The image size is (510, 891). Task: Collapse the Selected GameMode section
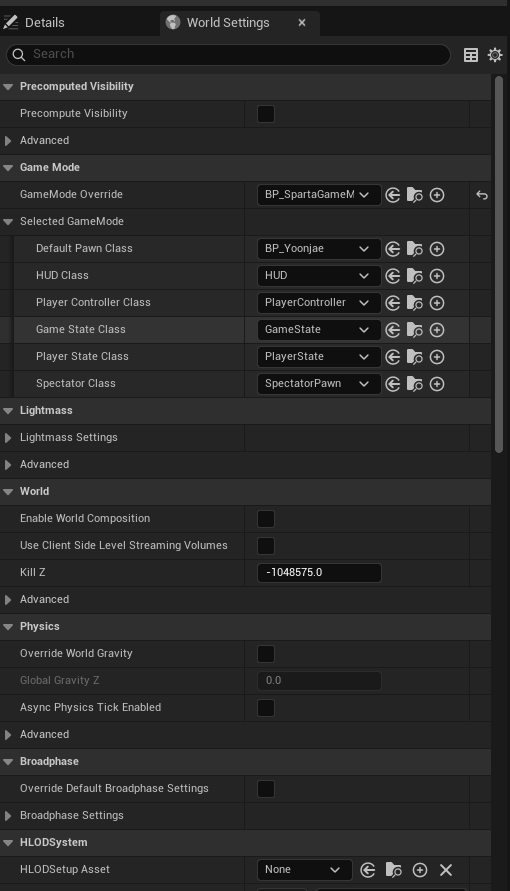(8, 222)
